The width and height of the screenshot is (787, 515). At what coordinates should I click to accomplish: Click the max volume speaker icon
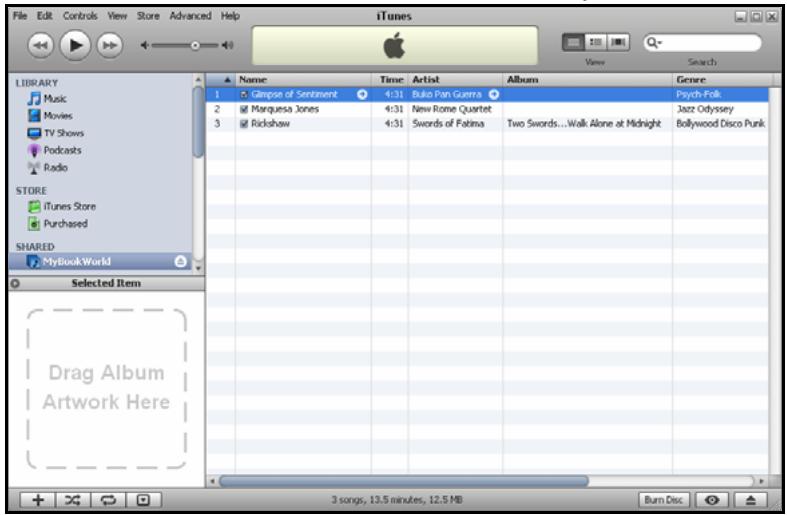228,45
